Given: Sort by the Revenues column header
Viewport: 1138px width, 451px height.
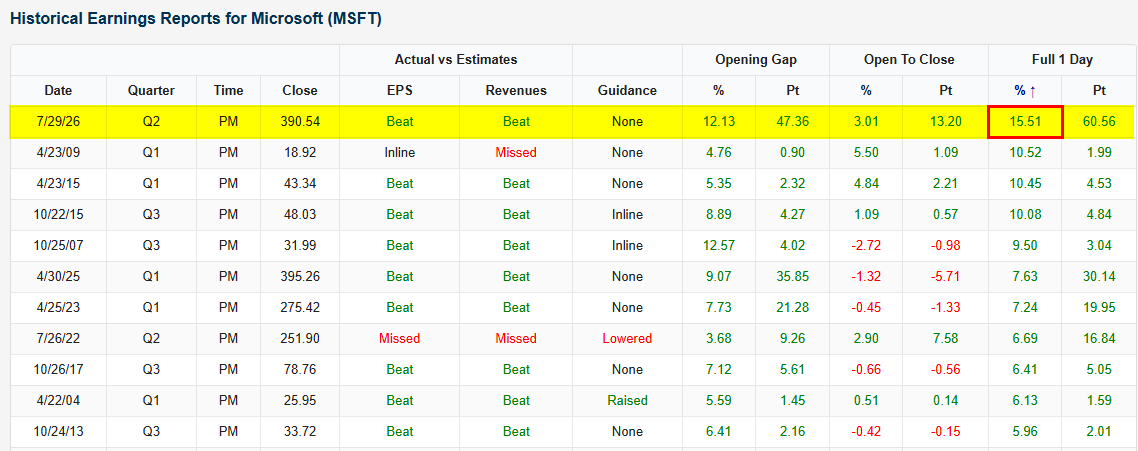Looking at the screenshot, I should 516,91.
